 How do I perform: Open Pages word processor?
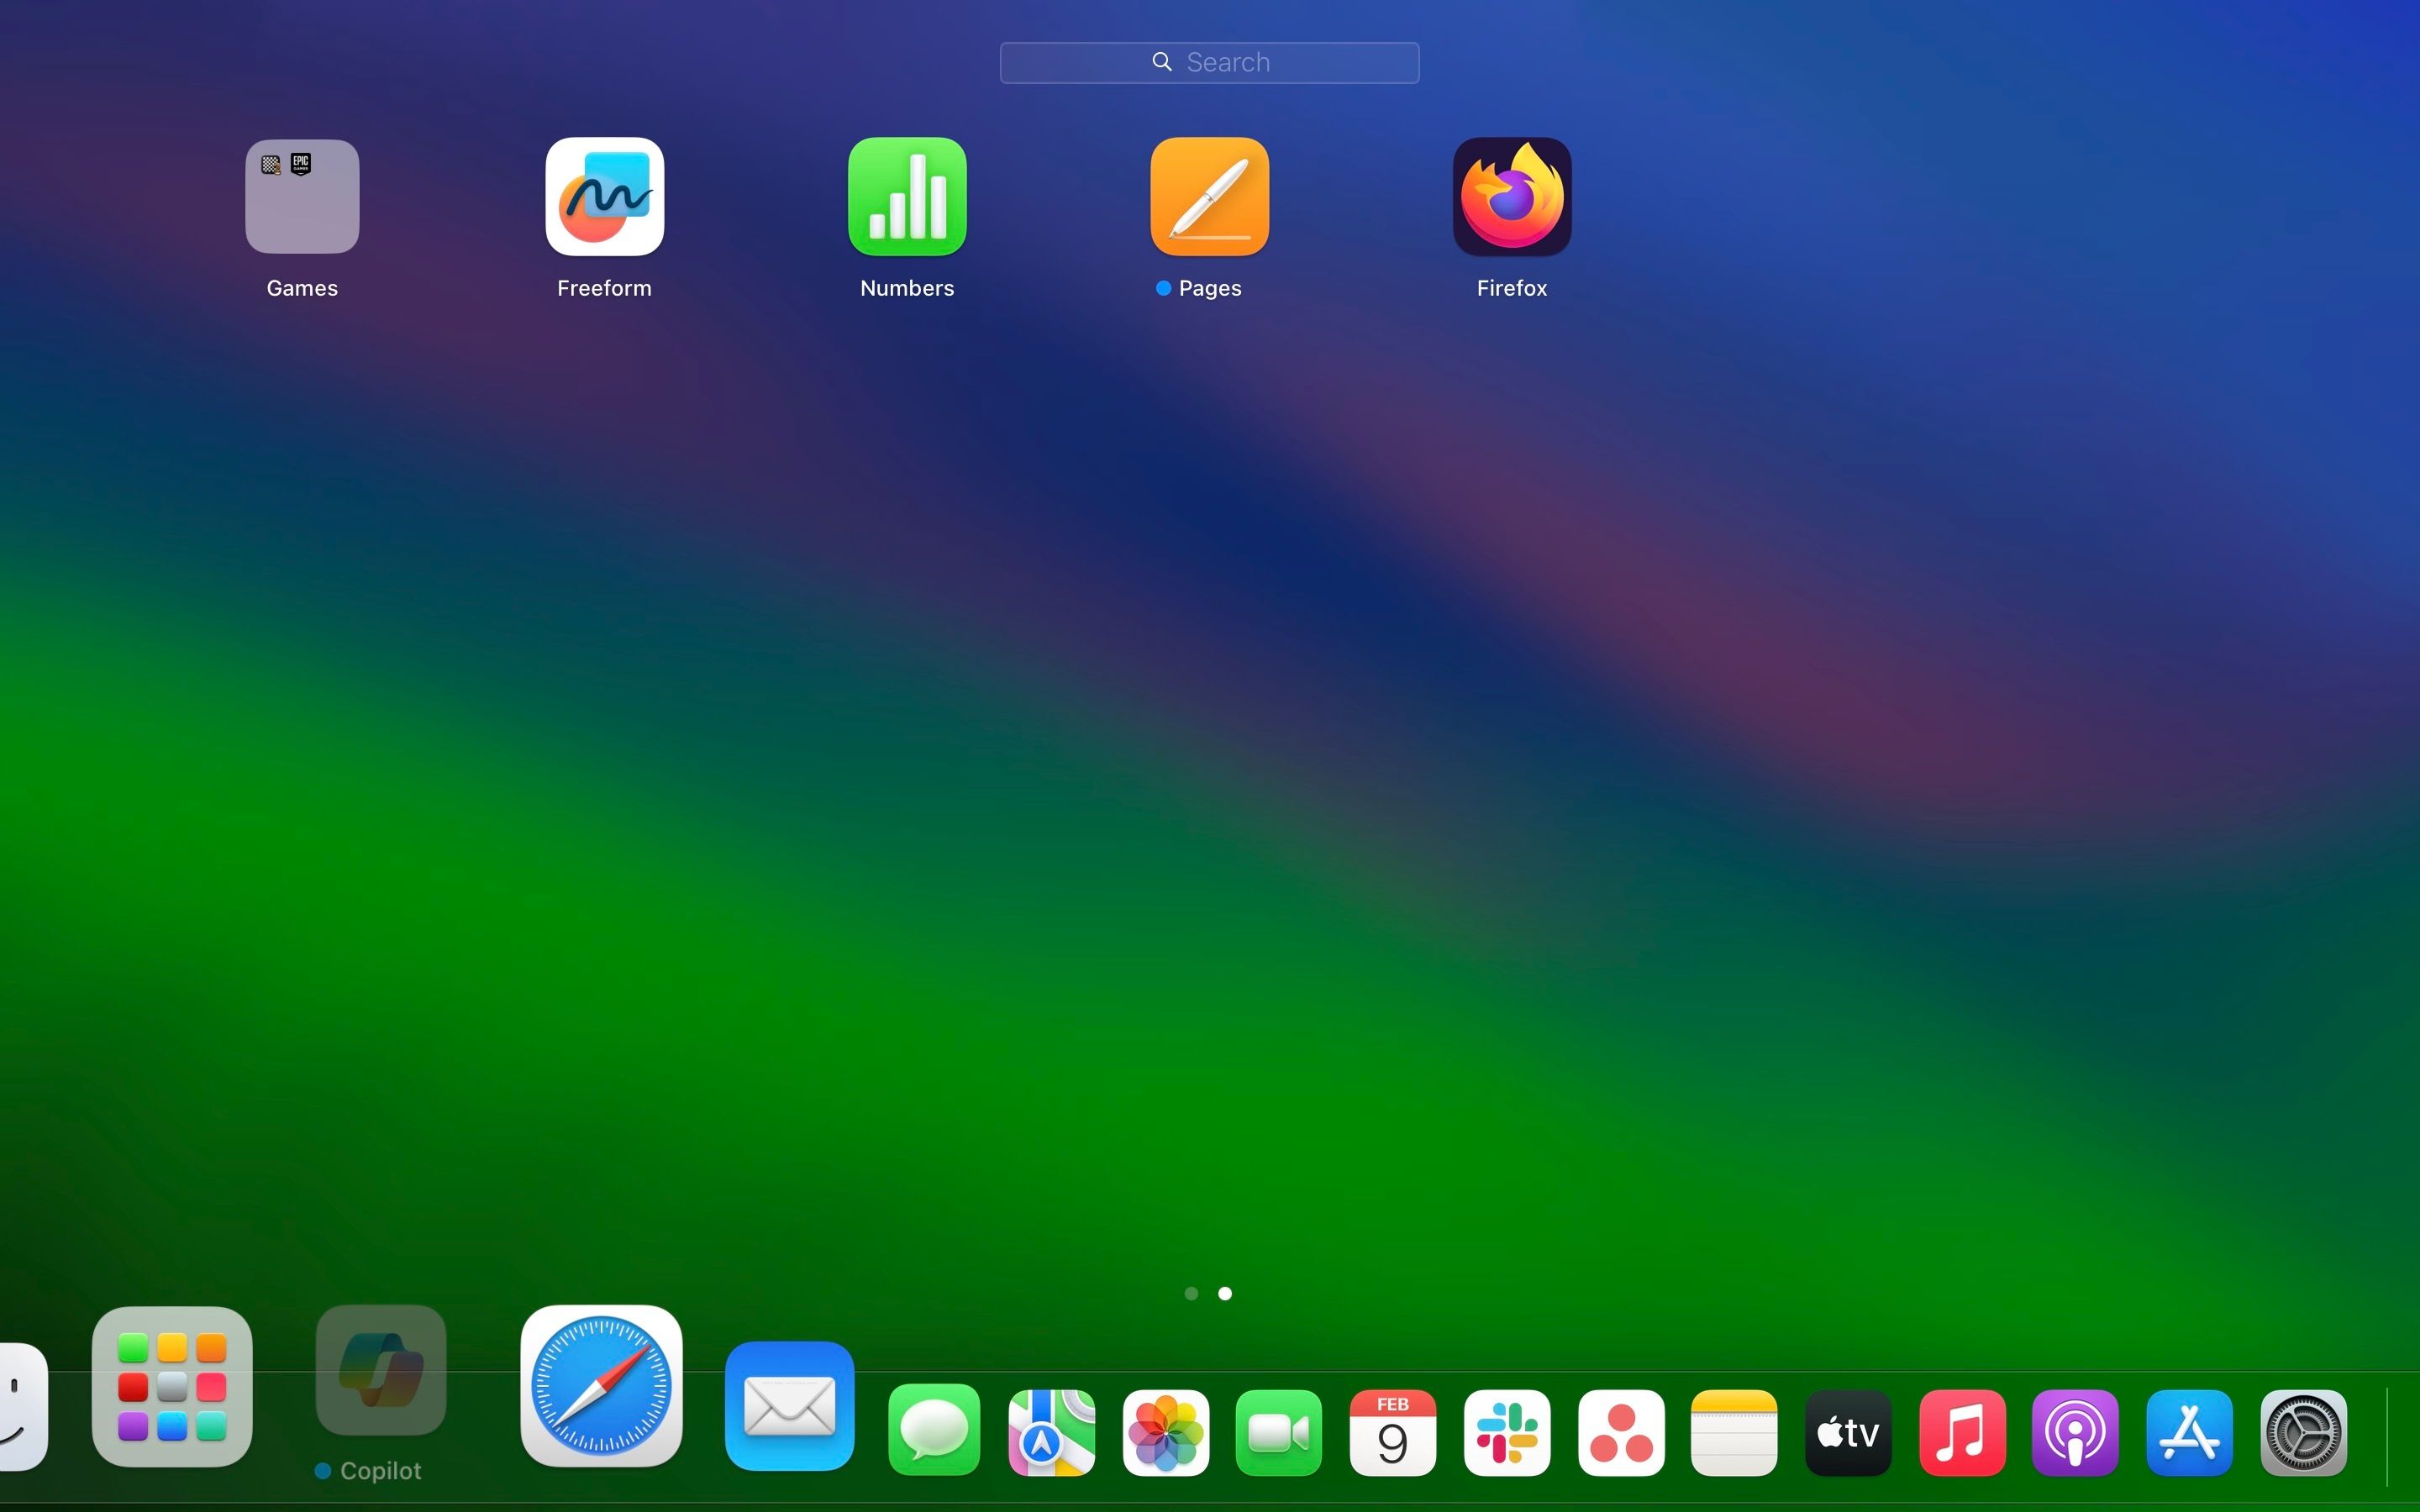tap(1209, 195)
